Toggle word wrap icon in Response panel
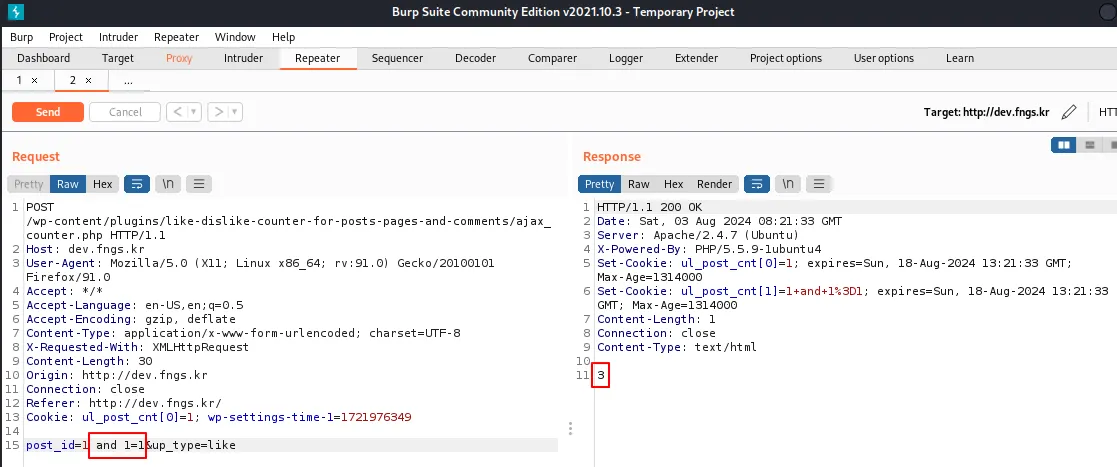Image resolution: width=1117 pixels, height=467 pixels. coord(757,184)
